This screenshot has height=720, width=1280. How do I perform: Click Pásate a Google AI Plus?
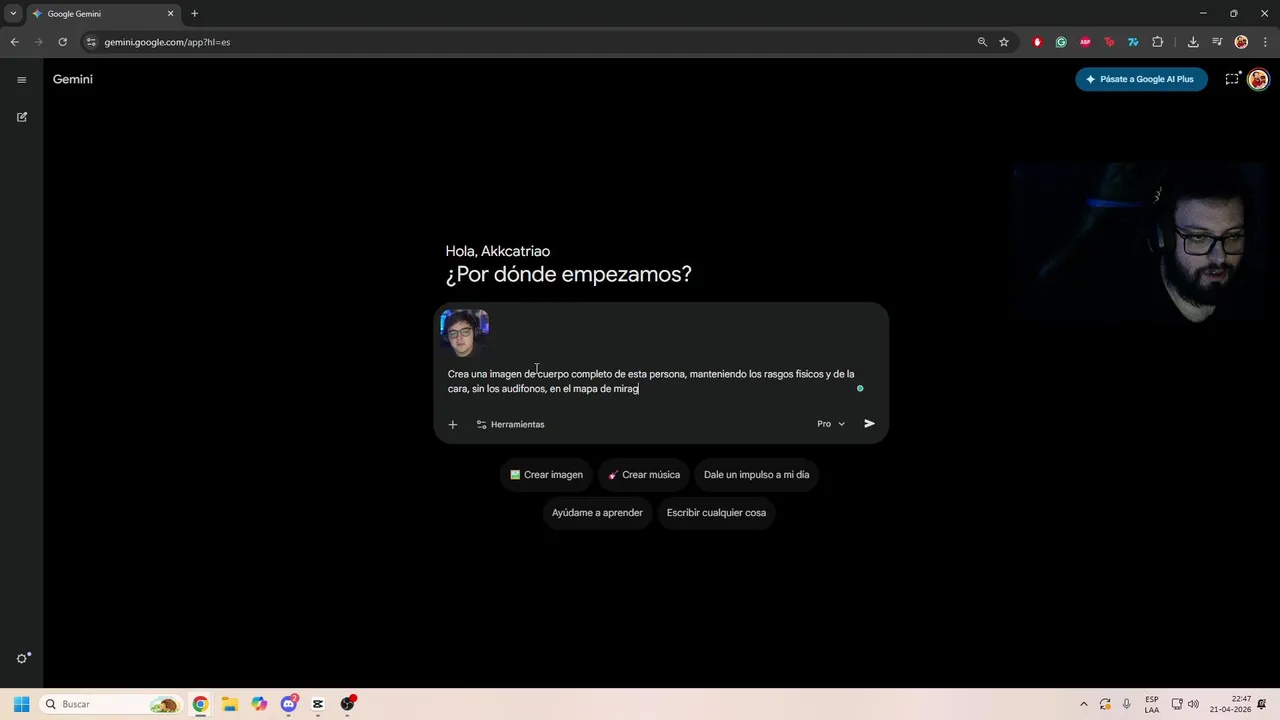coord(1141,79)
